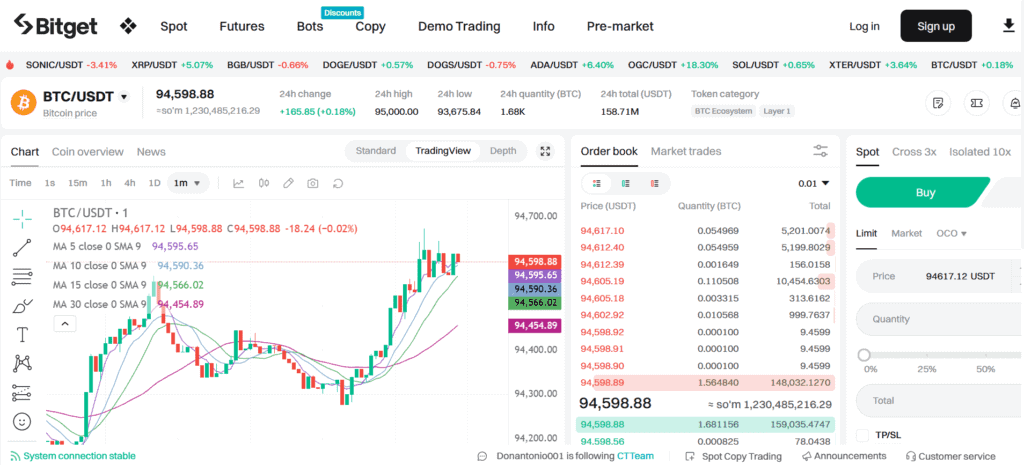Select the long position forecasting tool
This screenshot has width=1024, height=465.
[x=22, y=393]
